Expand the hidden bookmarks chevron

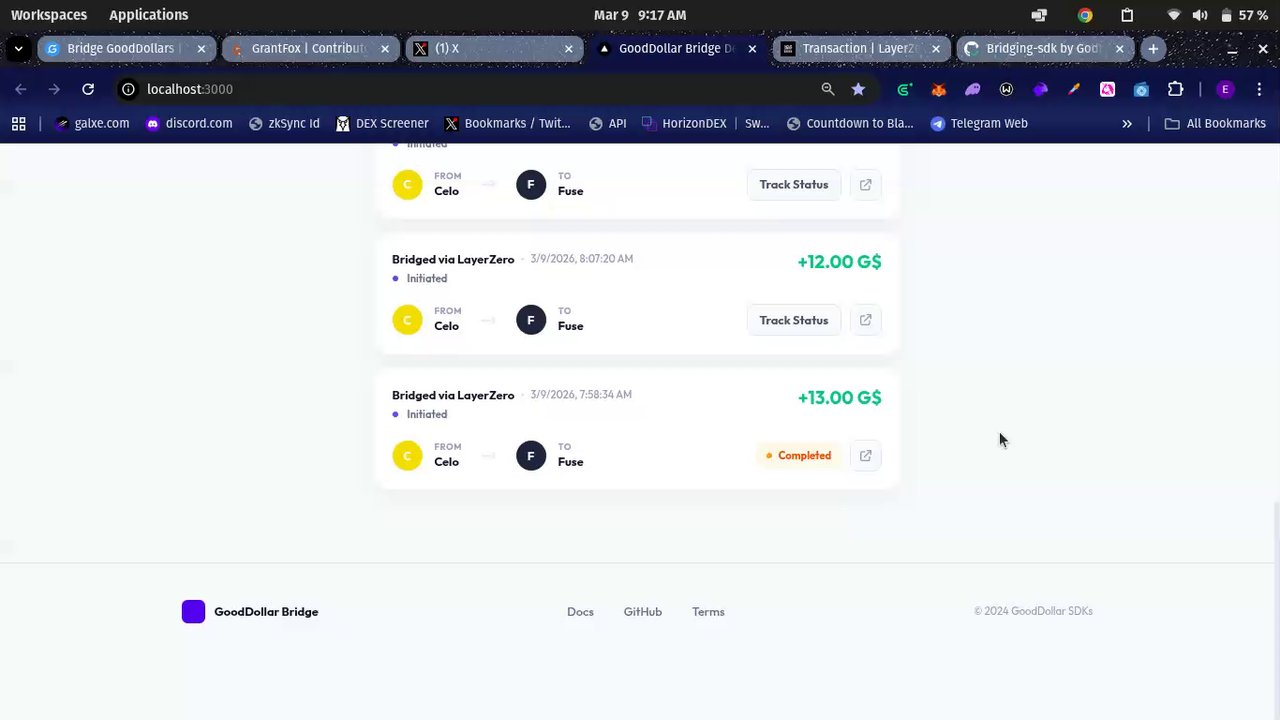click(1127, 124)
